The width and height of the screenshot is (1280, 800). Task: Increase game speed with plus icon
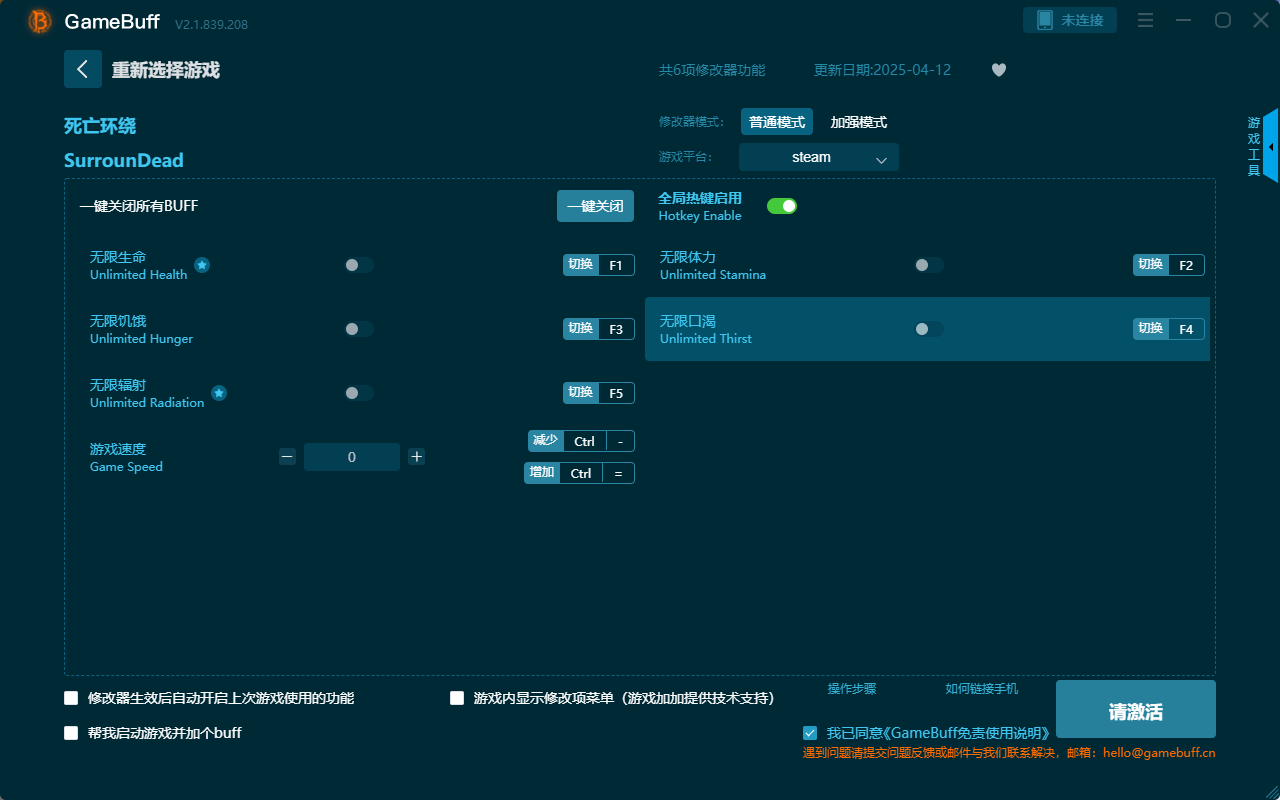click(417, 457)
